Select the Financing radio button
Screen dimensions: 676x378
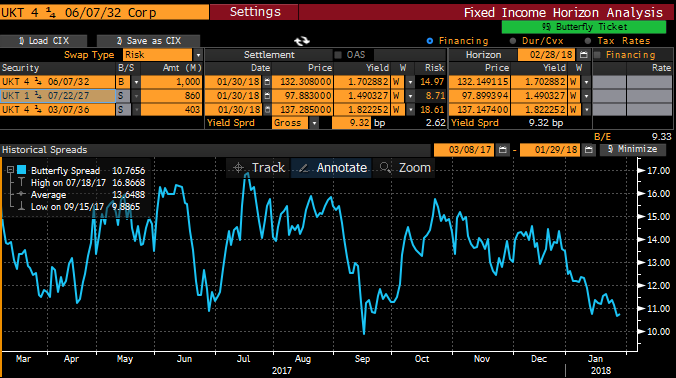(x=429, y=41)
